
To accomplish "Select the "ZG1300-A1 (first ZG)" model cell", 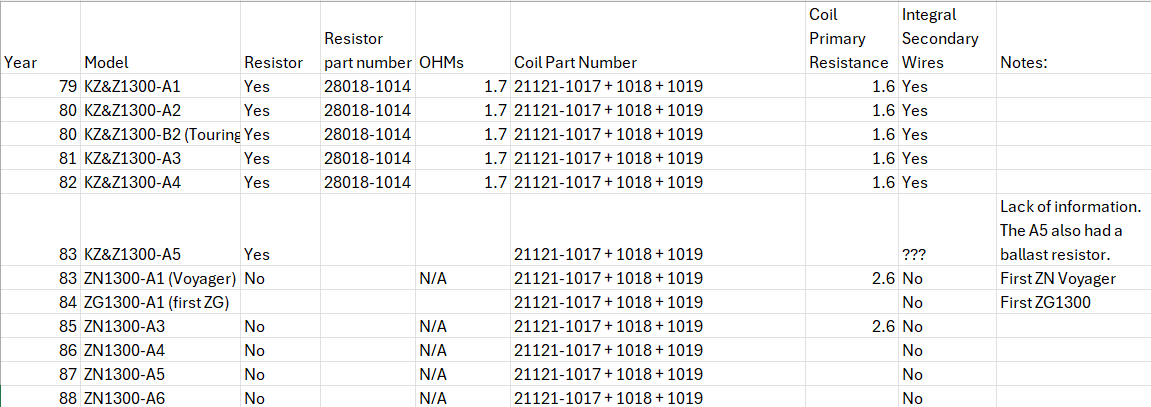I will pos(158,302).
